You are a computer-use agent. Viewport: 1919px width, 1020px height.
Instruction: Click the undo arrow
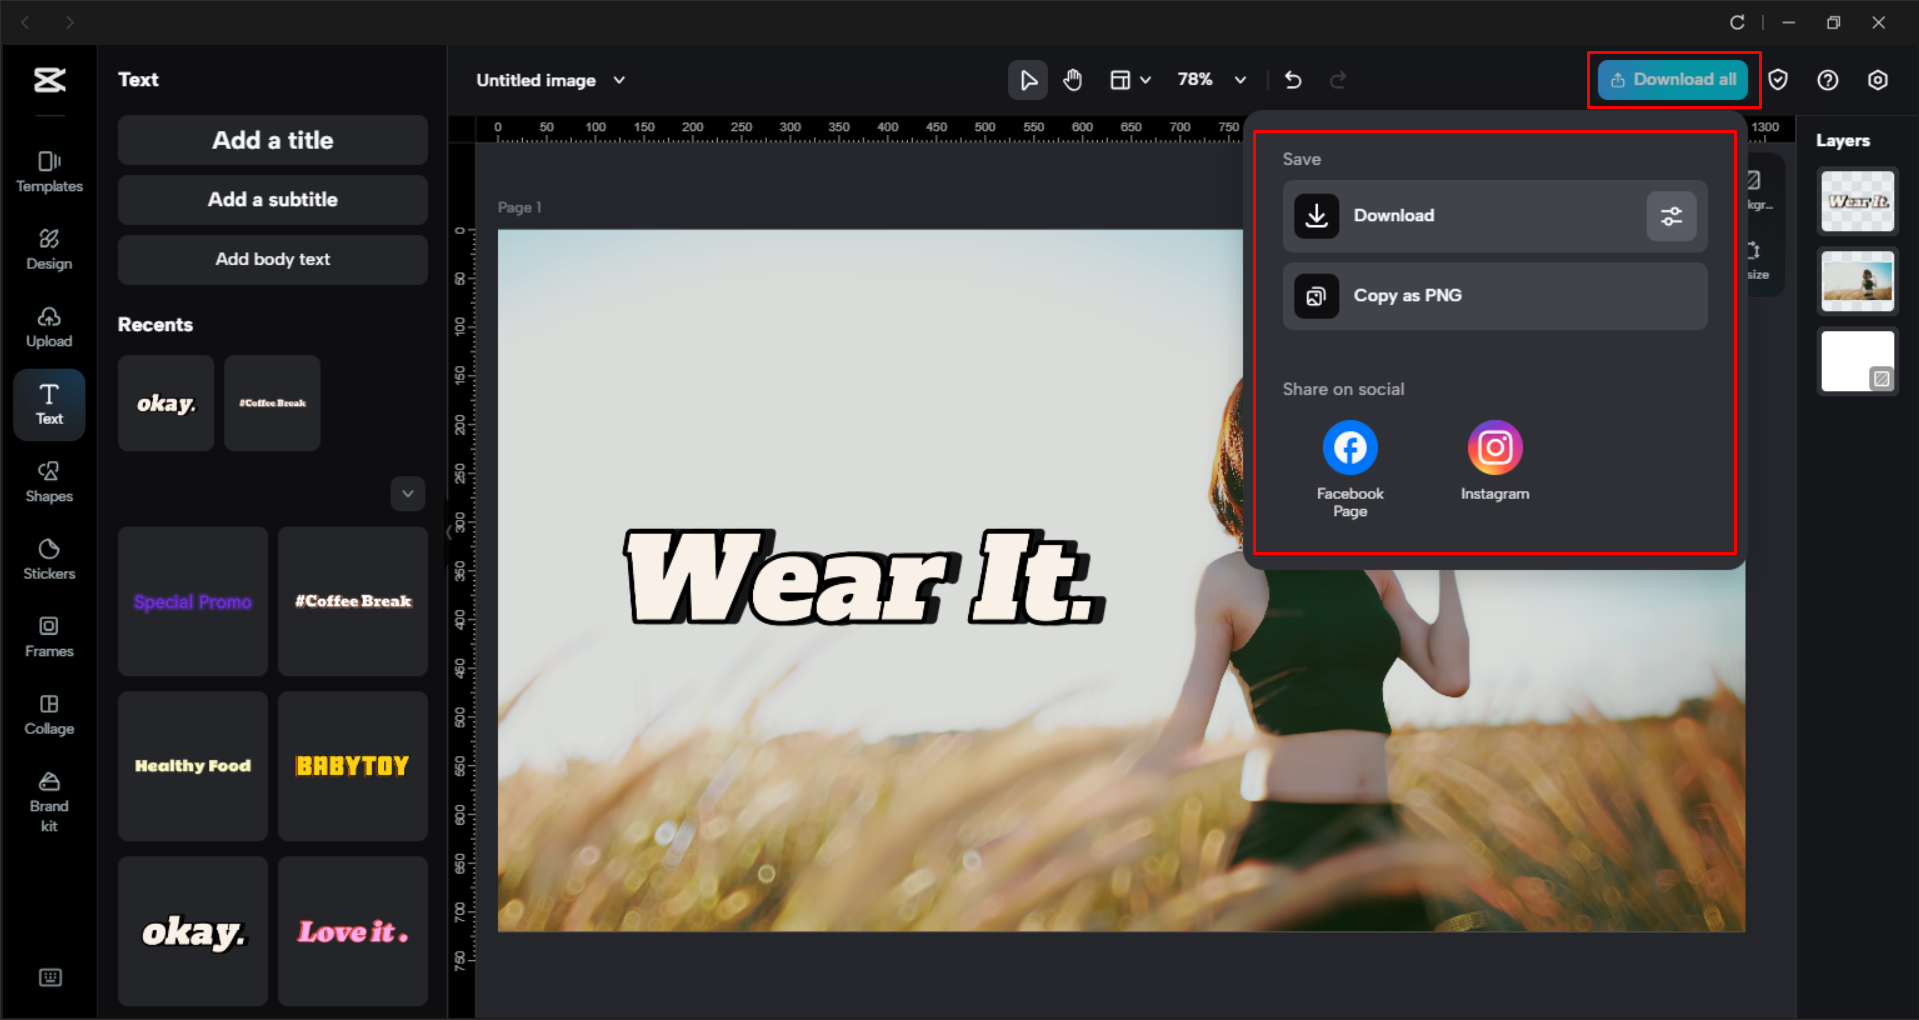[1292, 79]
